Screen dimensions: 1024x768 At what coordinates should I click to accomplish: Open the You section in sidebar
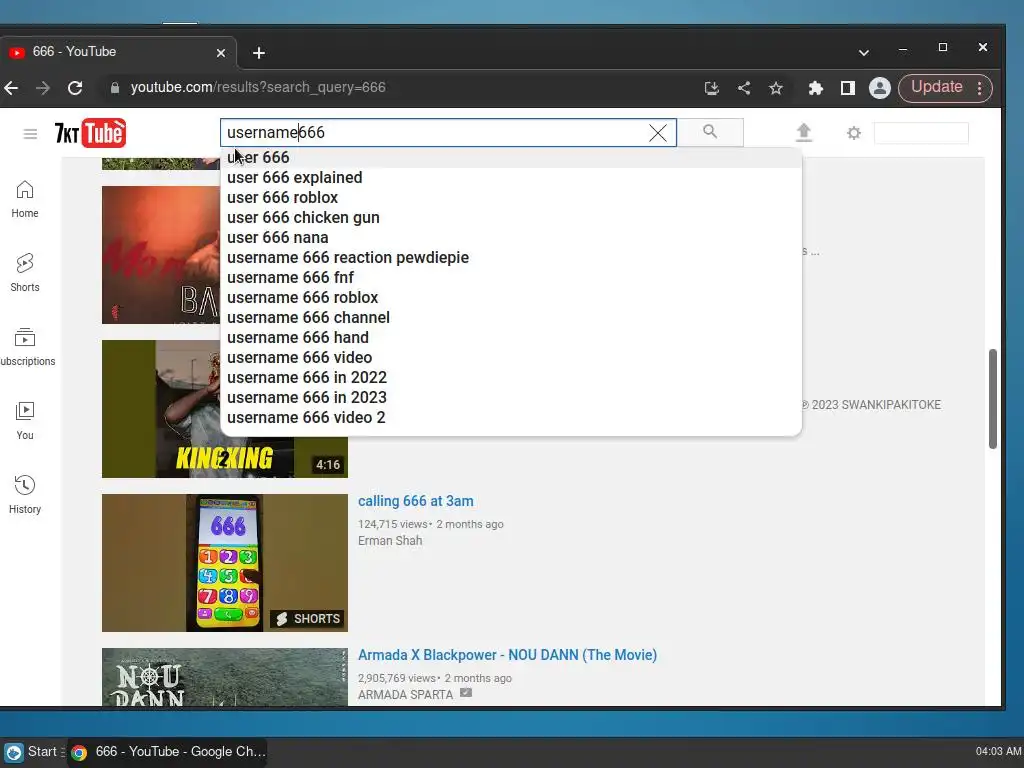pyautogui.click(x=25, y=421)
